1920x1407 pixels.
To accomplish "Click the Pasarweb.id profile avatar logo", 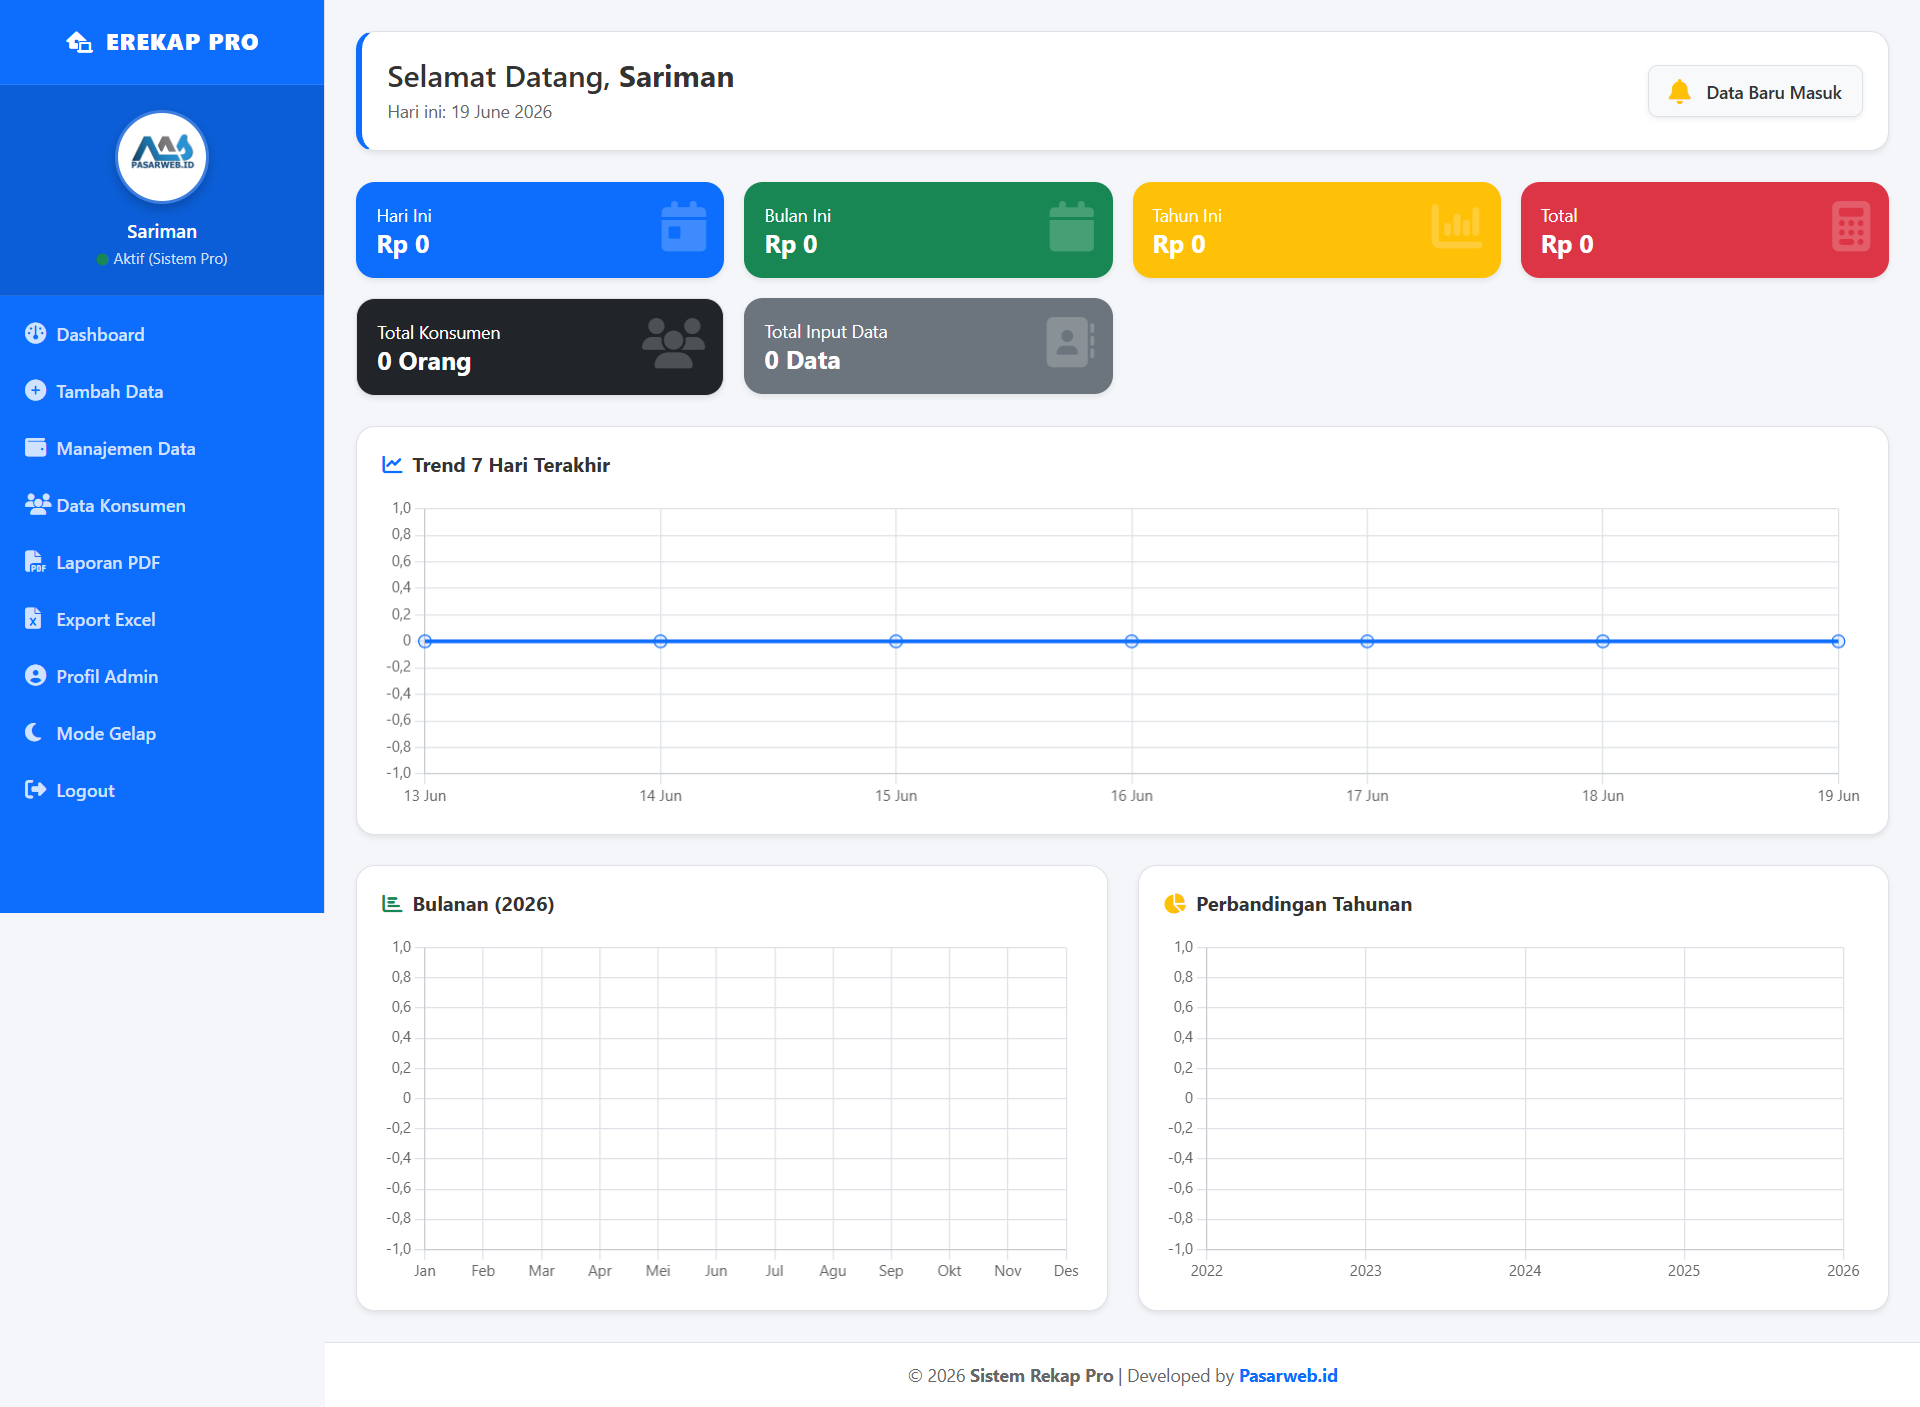I will click(162, 157).
